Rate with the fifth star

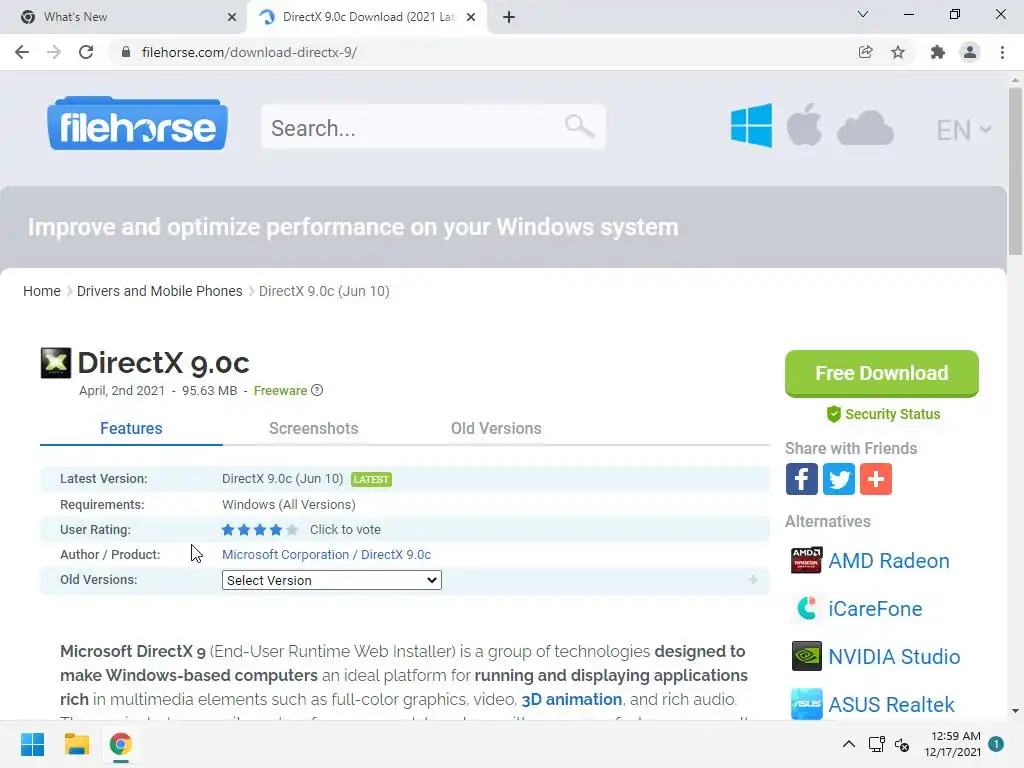coord(292,530)
